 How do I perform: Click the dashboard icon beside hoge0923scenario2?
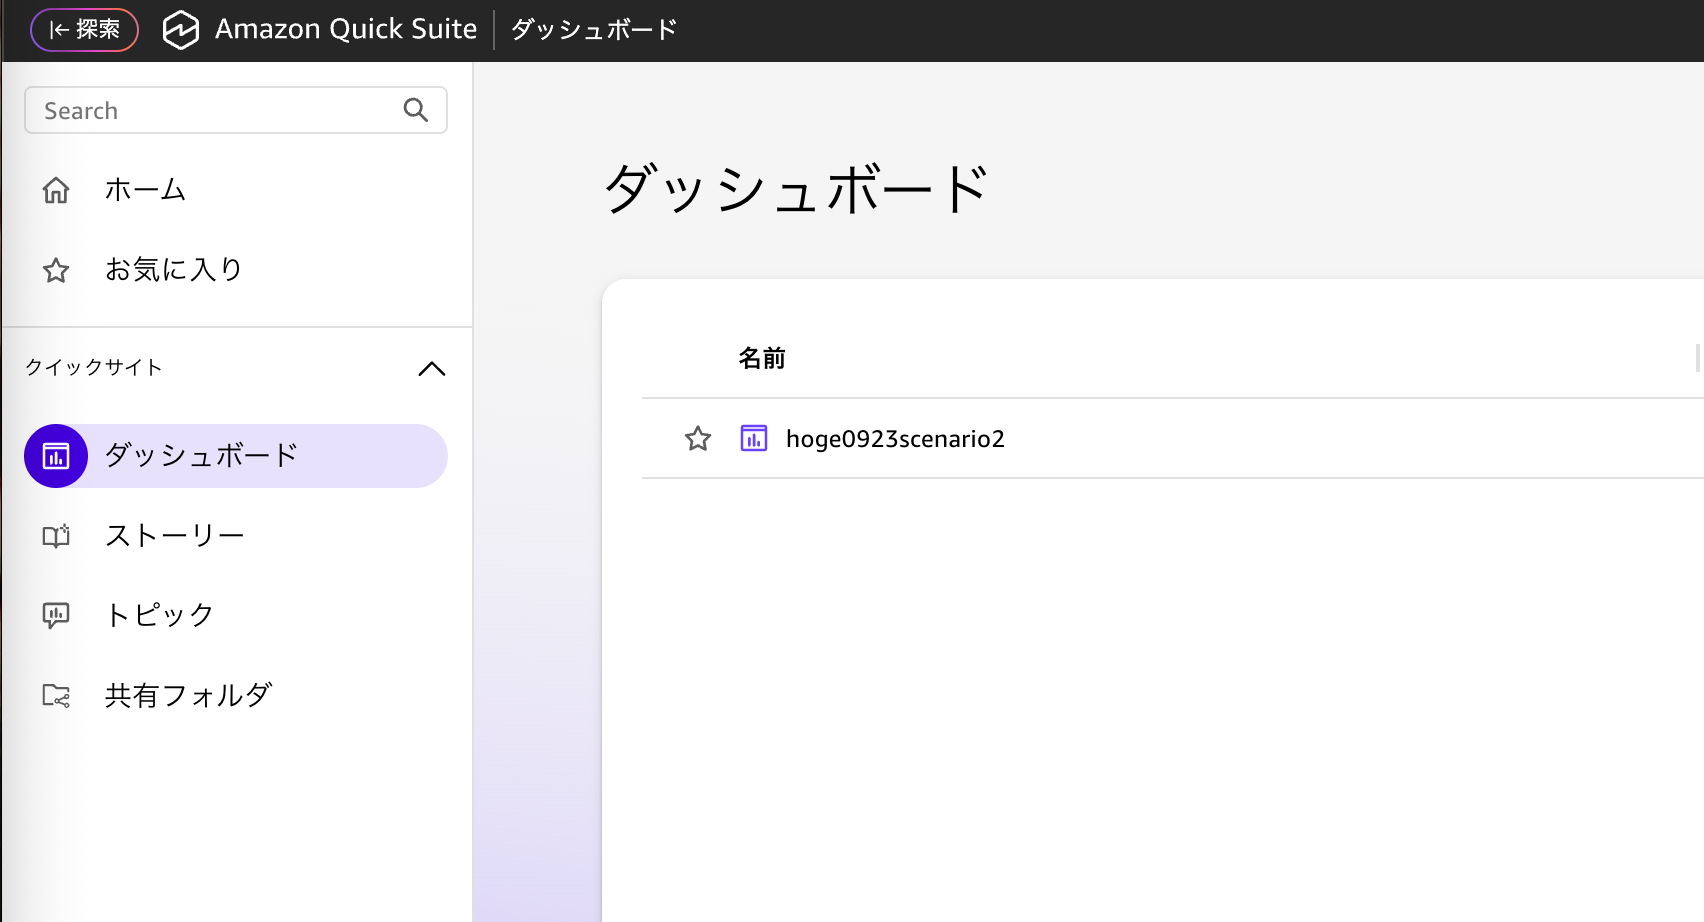pyautogui.click(x=754, y=437)
